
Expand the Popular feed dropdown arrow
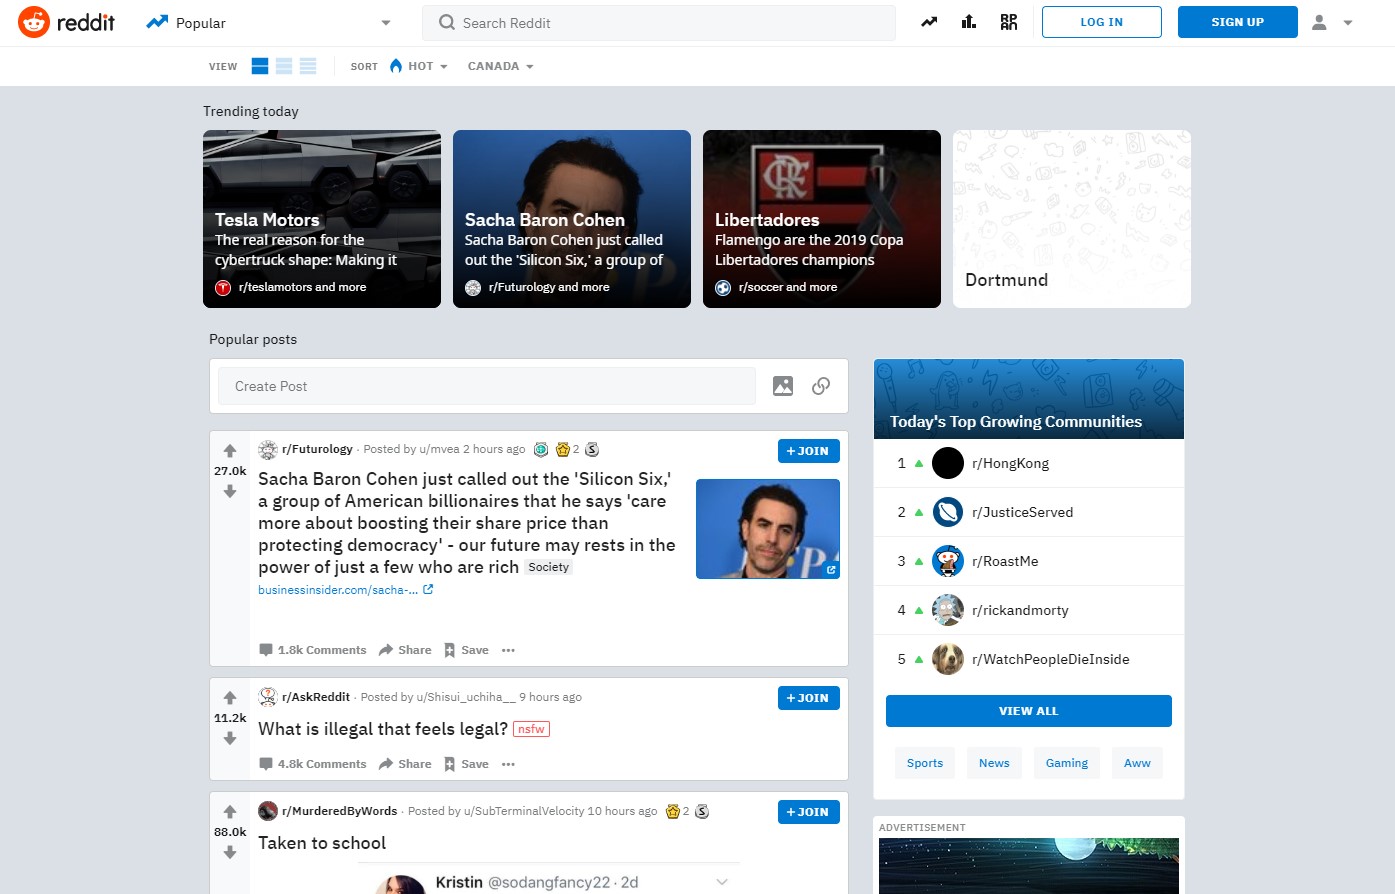click(x=386, y=23)
